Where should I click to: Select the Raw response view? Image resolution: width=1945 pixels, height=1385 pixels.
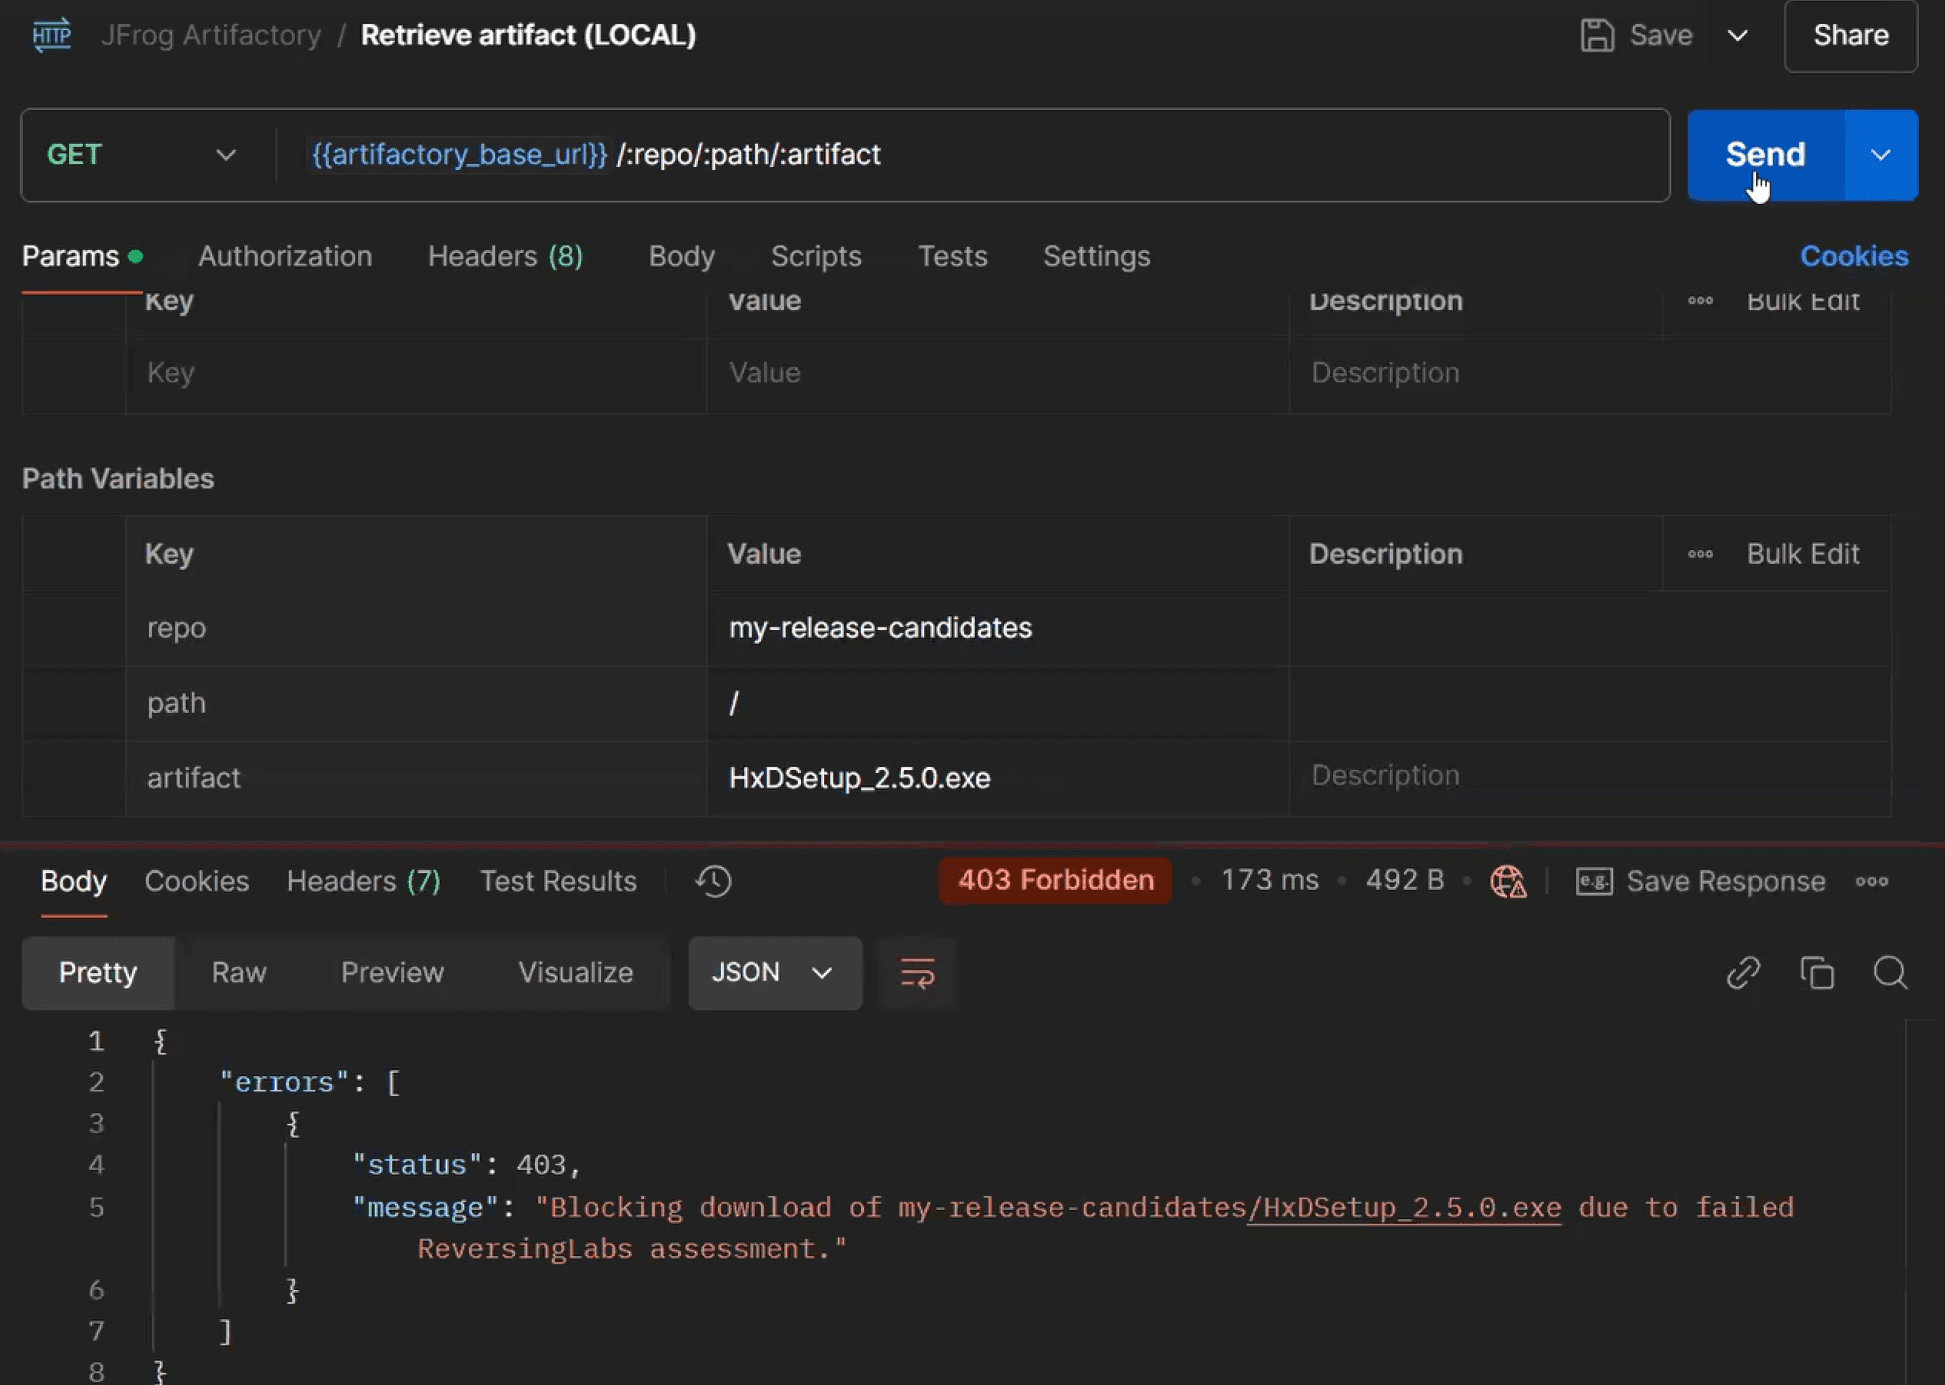[x=238, y=972]
